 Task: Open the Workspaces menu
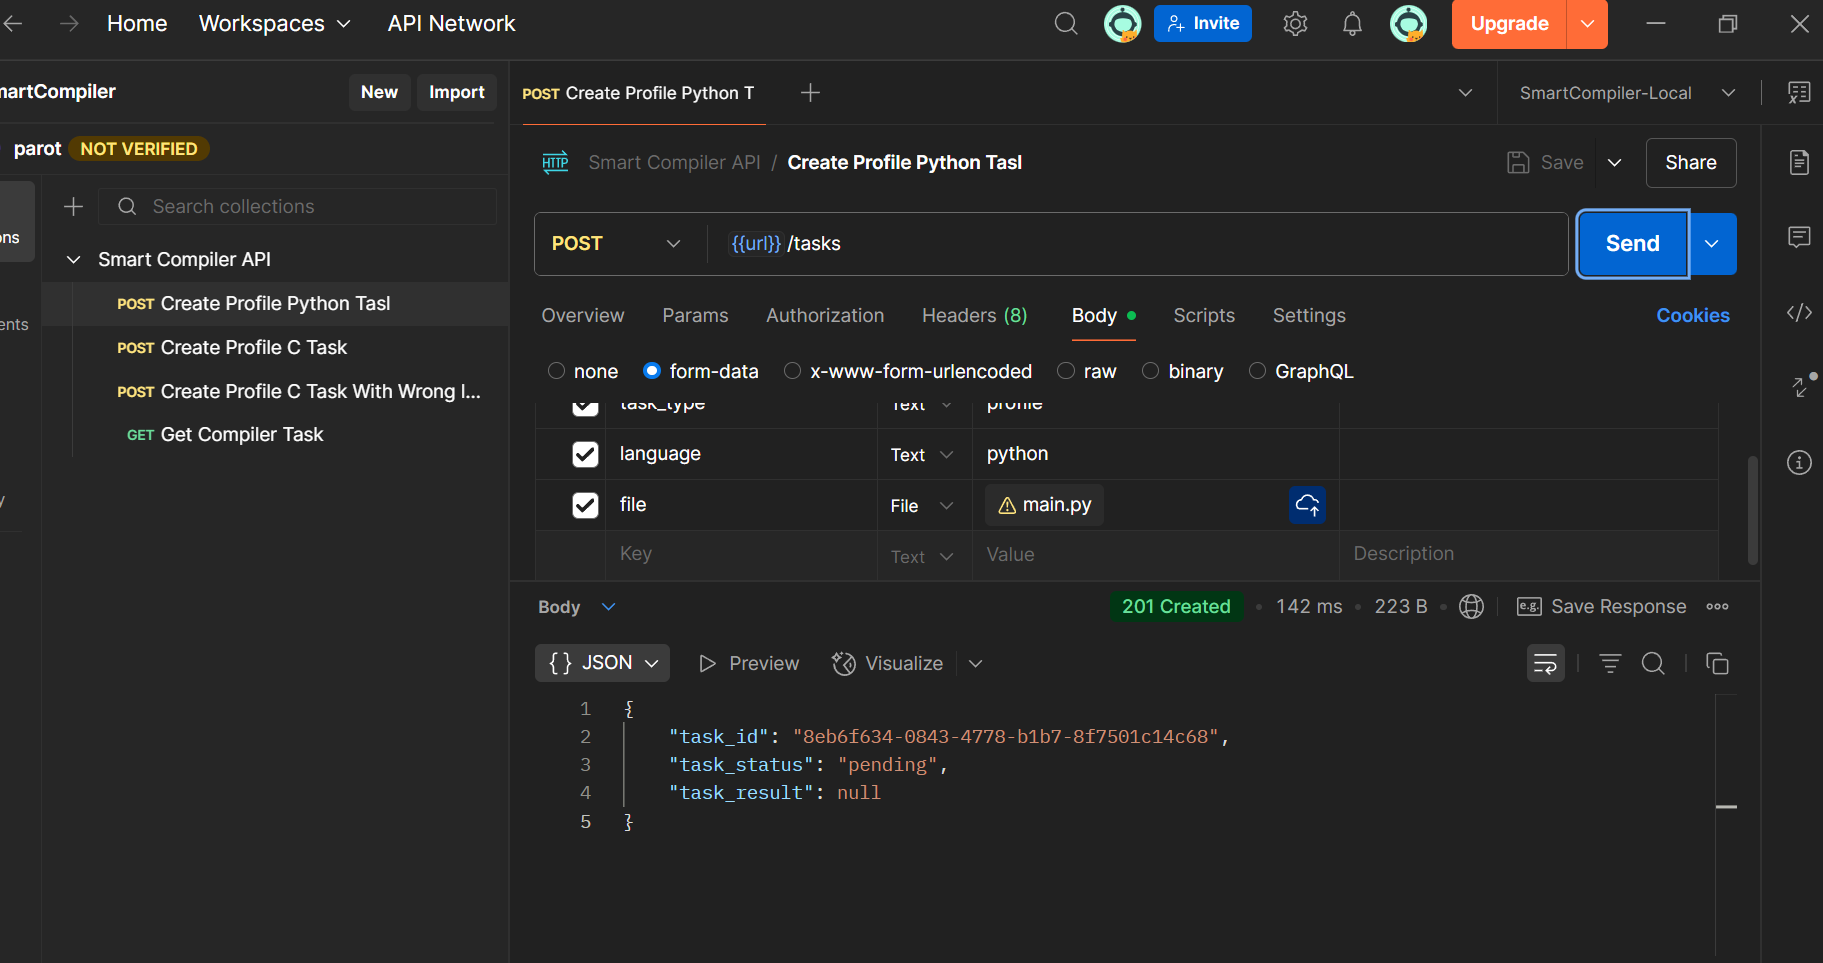(x=274, y=23)
